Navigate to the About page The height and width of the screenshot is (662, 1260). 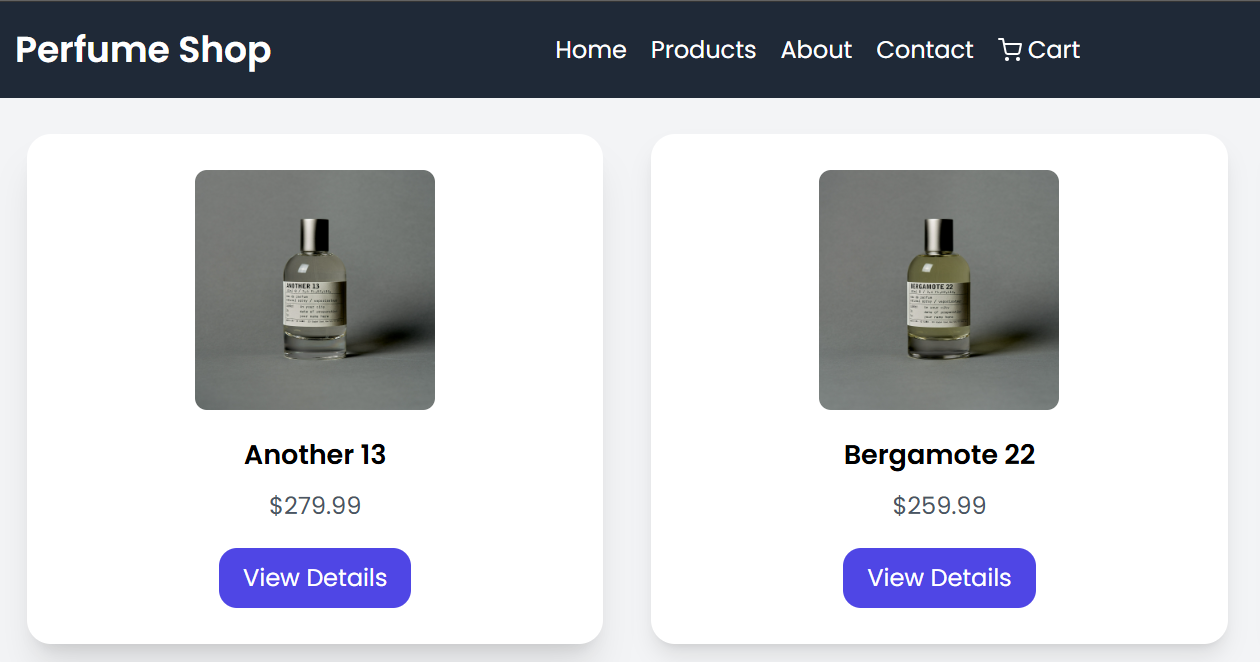[816, 49]
